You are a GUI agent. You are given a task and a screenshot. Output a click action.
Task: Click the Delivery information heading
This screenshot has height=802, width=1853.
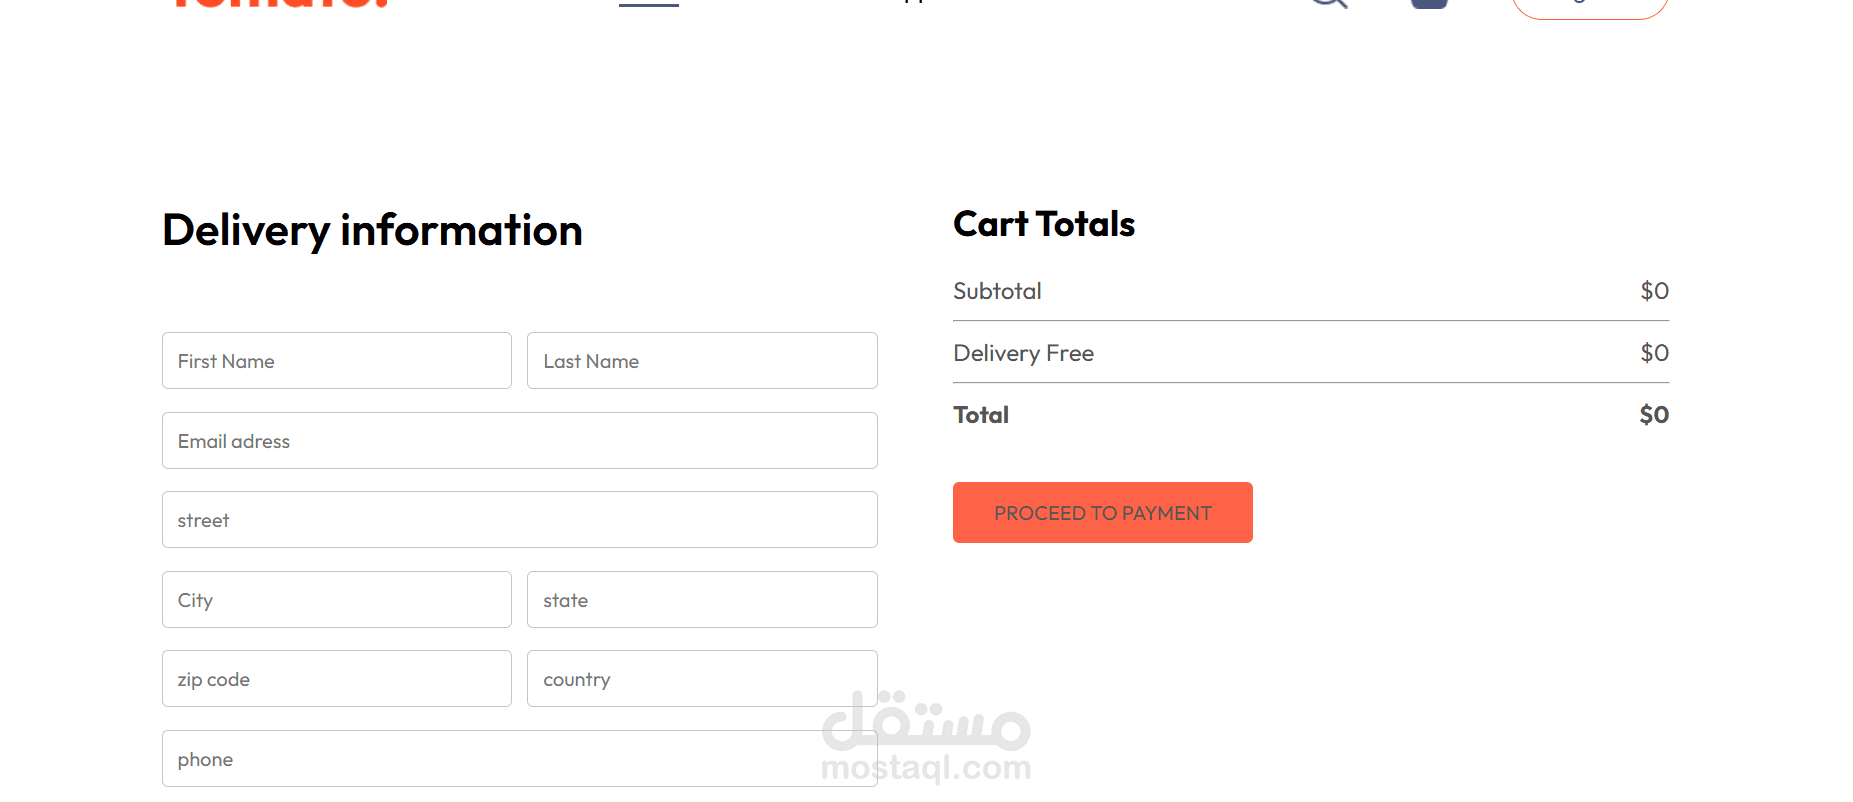372,230
